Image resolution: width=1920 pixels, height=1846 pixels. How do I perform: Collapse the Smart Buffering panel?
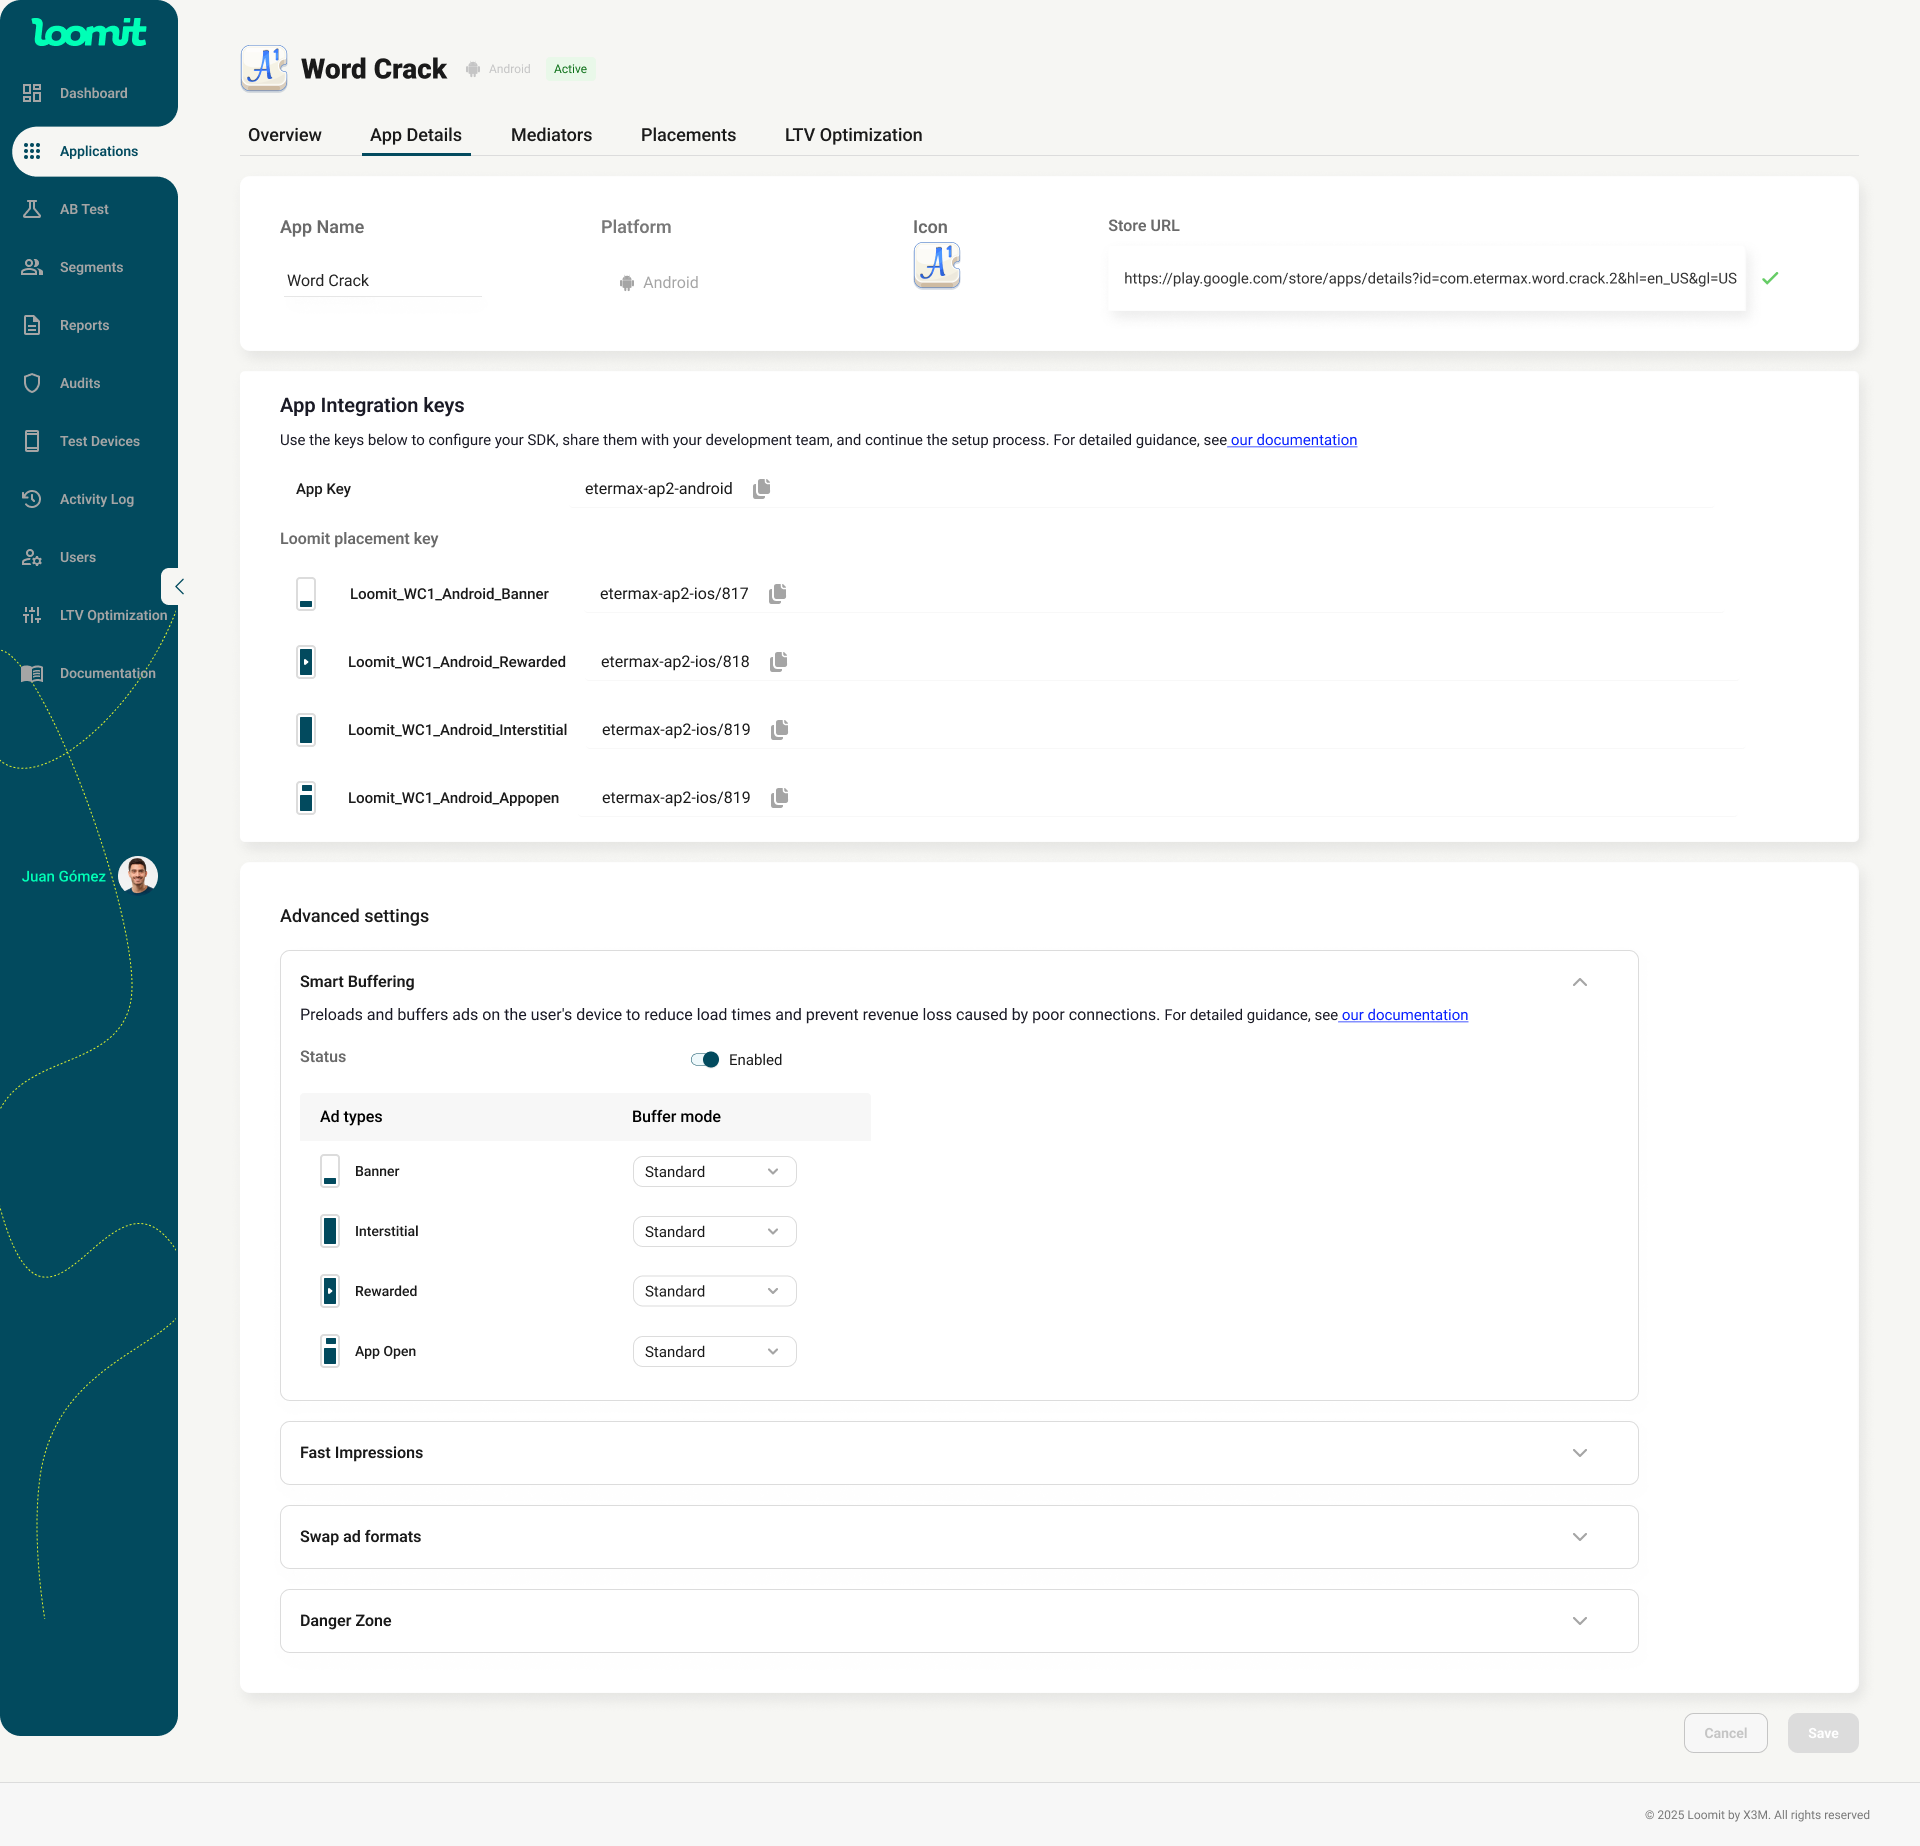tap(1579, 982)
